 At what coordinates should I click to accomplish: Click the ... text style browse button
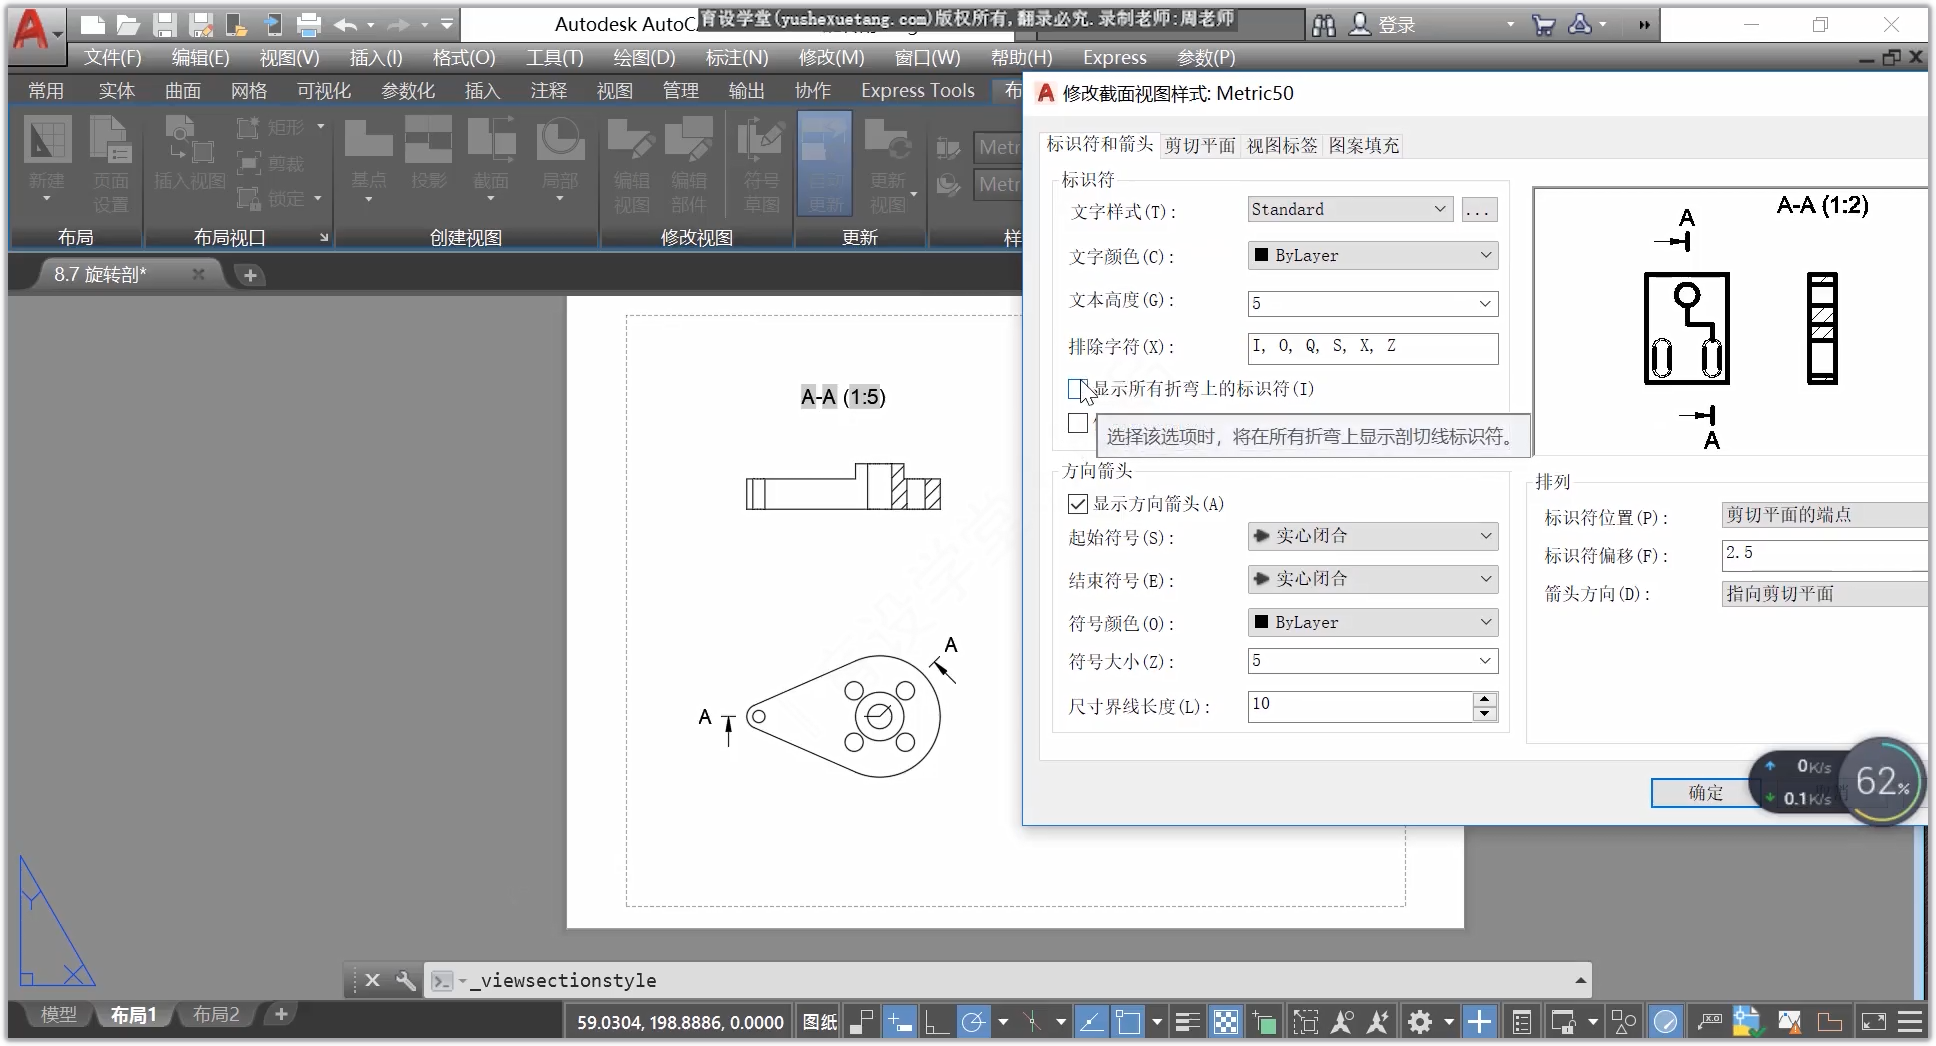1479,210
